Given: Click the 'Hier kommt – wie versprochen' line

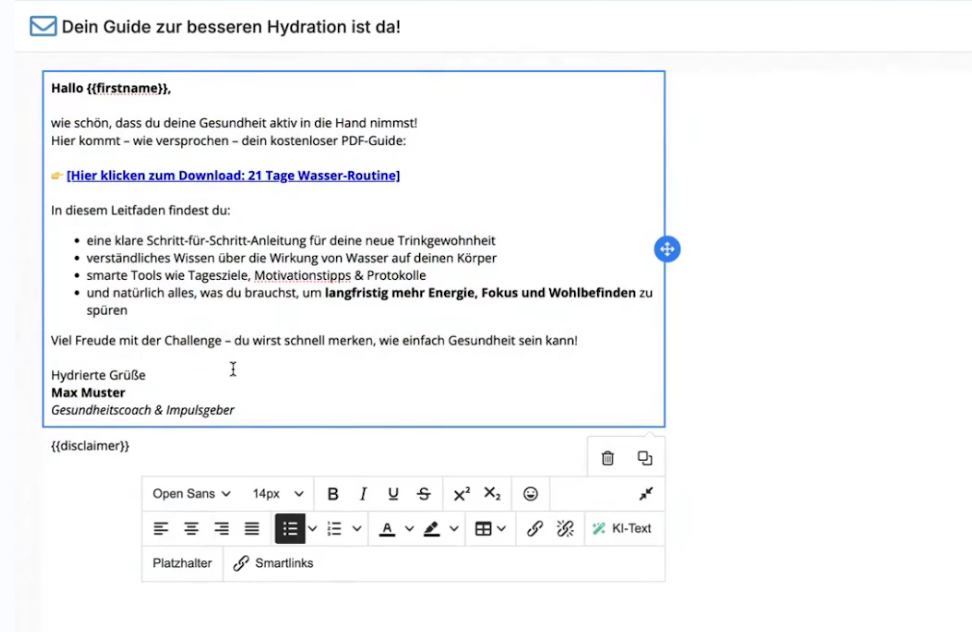Looking at the screenshot, I should (x=228, y=141).
